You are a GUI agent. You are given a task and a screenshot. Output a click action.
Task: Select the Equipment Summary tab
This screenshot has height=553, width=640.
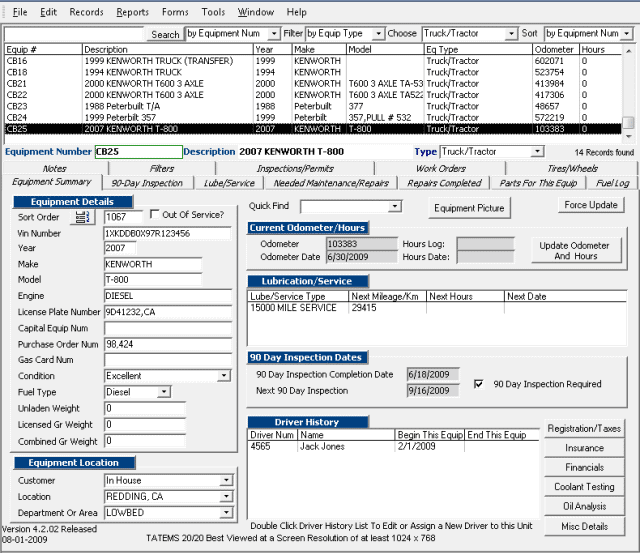click(x=51, y=182)
